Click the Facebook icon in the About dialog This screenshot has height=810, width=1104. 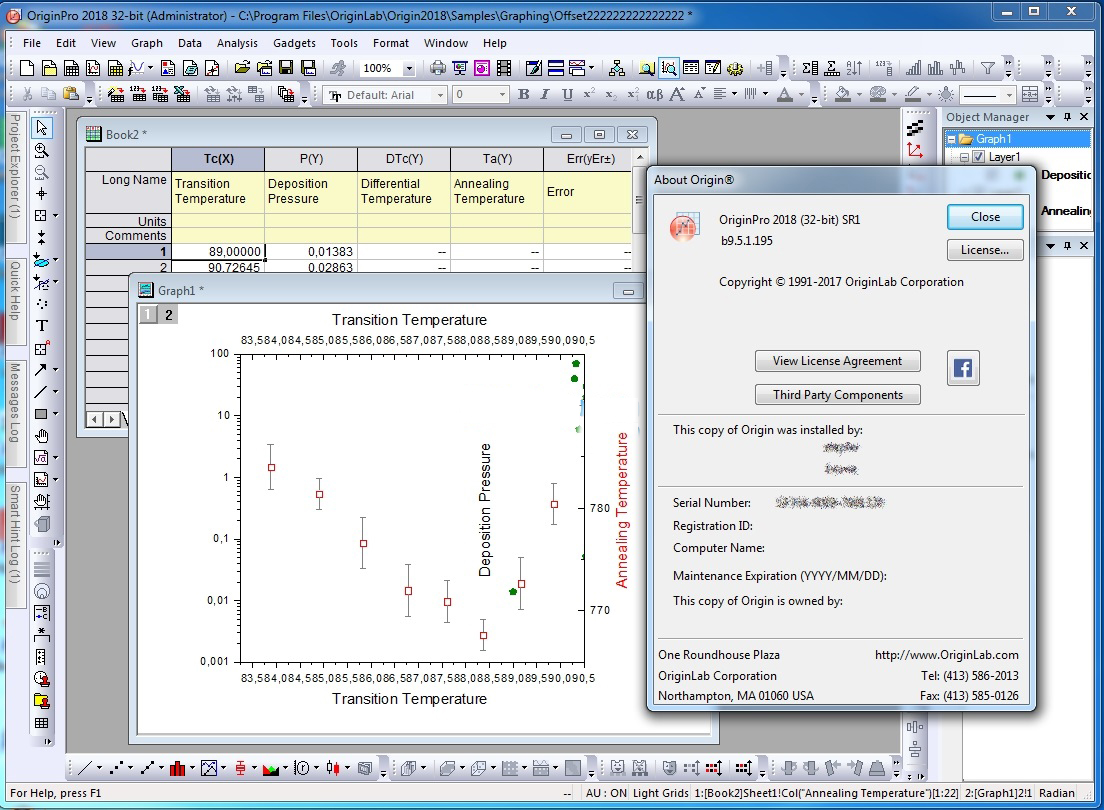[962, 369]
